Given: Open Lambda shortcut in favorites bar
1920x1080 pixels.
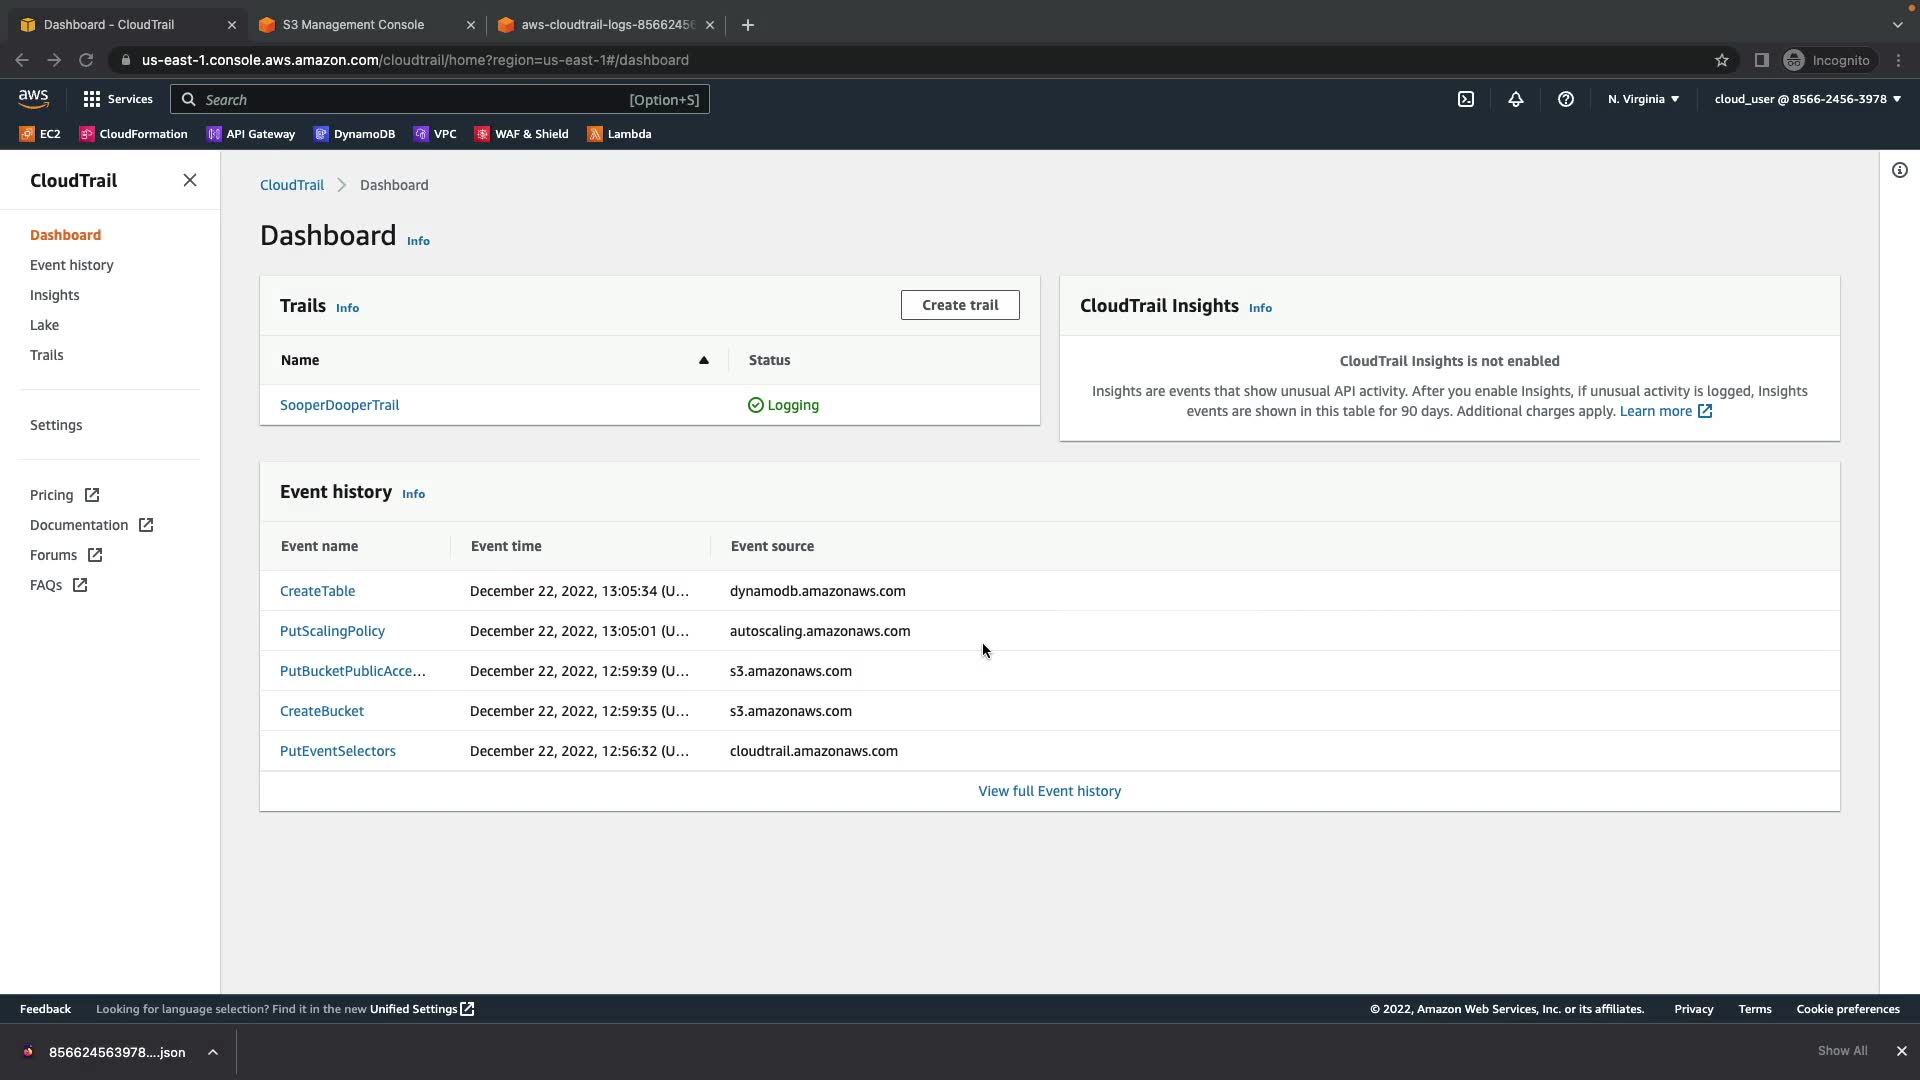Looking at the screenshot, I should click(x=619, y=134).
